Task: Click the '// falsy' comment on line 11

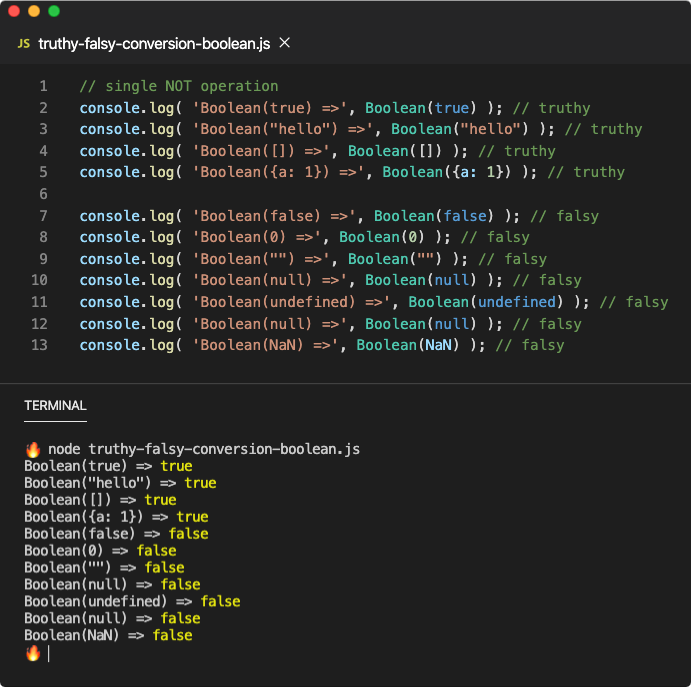Action: pyautogui.click(x=634, y=302)
